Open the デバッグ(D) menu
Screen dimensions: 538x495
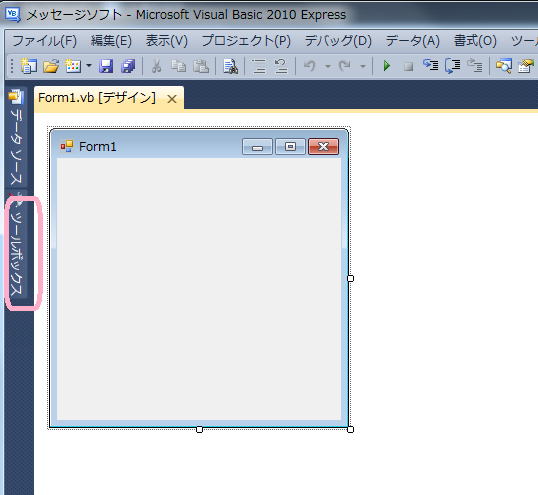tap(338, 41)
